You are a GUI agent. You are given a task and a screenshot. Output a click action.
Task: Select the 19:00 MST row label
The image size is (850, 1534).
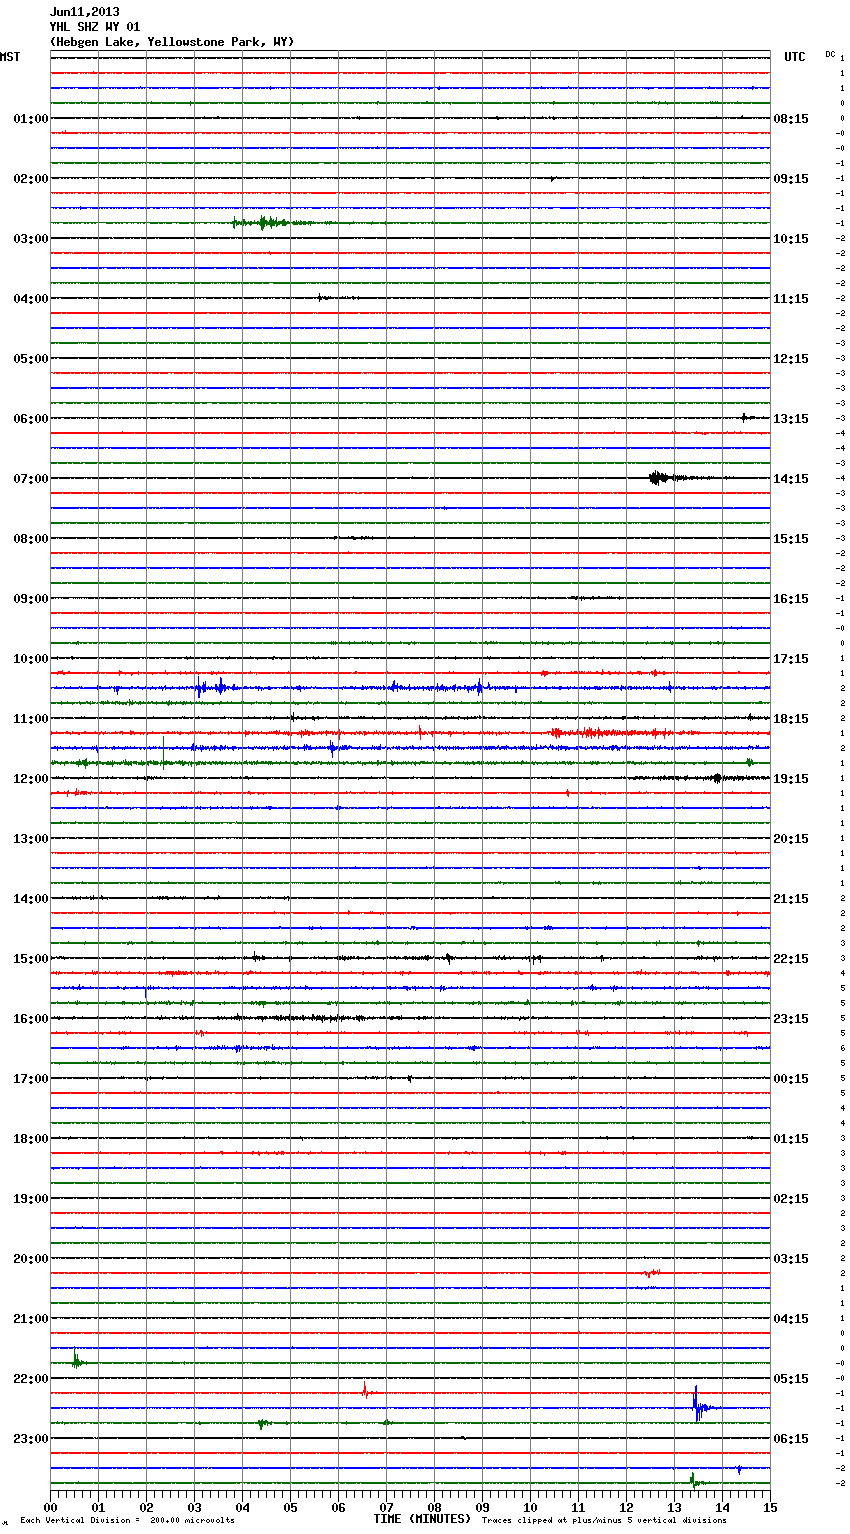(x=30, y=1199)
